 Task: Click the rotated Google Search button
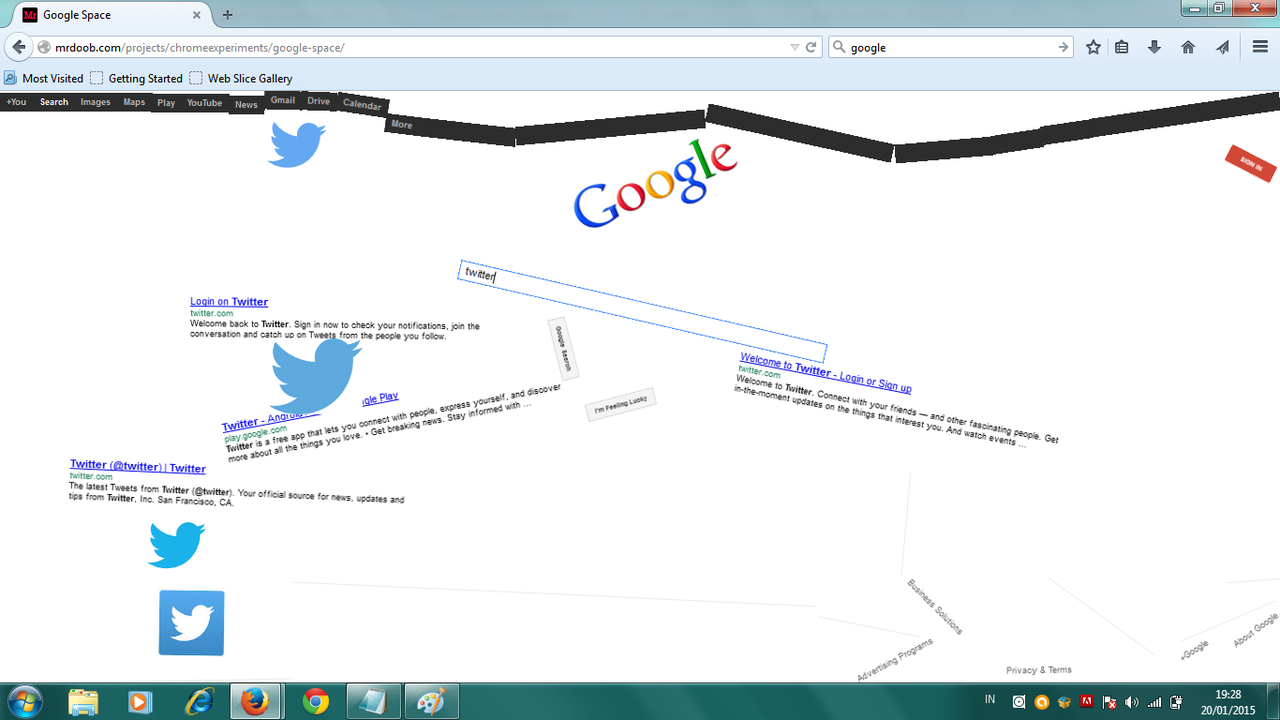[x=561, y=348]
